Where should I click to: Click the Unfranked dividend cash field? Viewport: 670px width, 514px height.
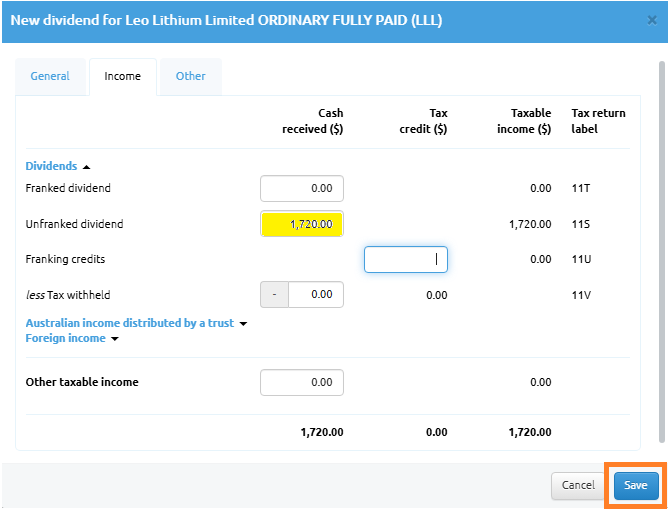(302, 224)
